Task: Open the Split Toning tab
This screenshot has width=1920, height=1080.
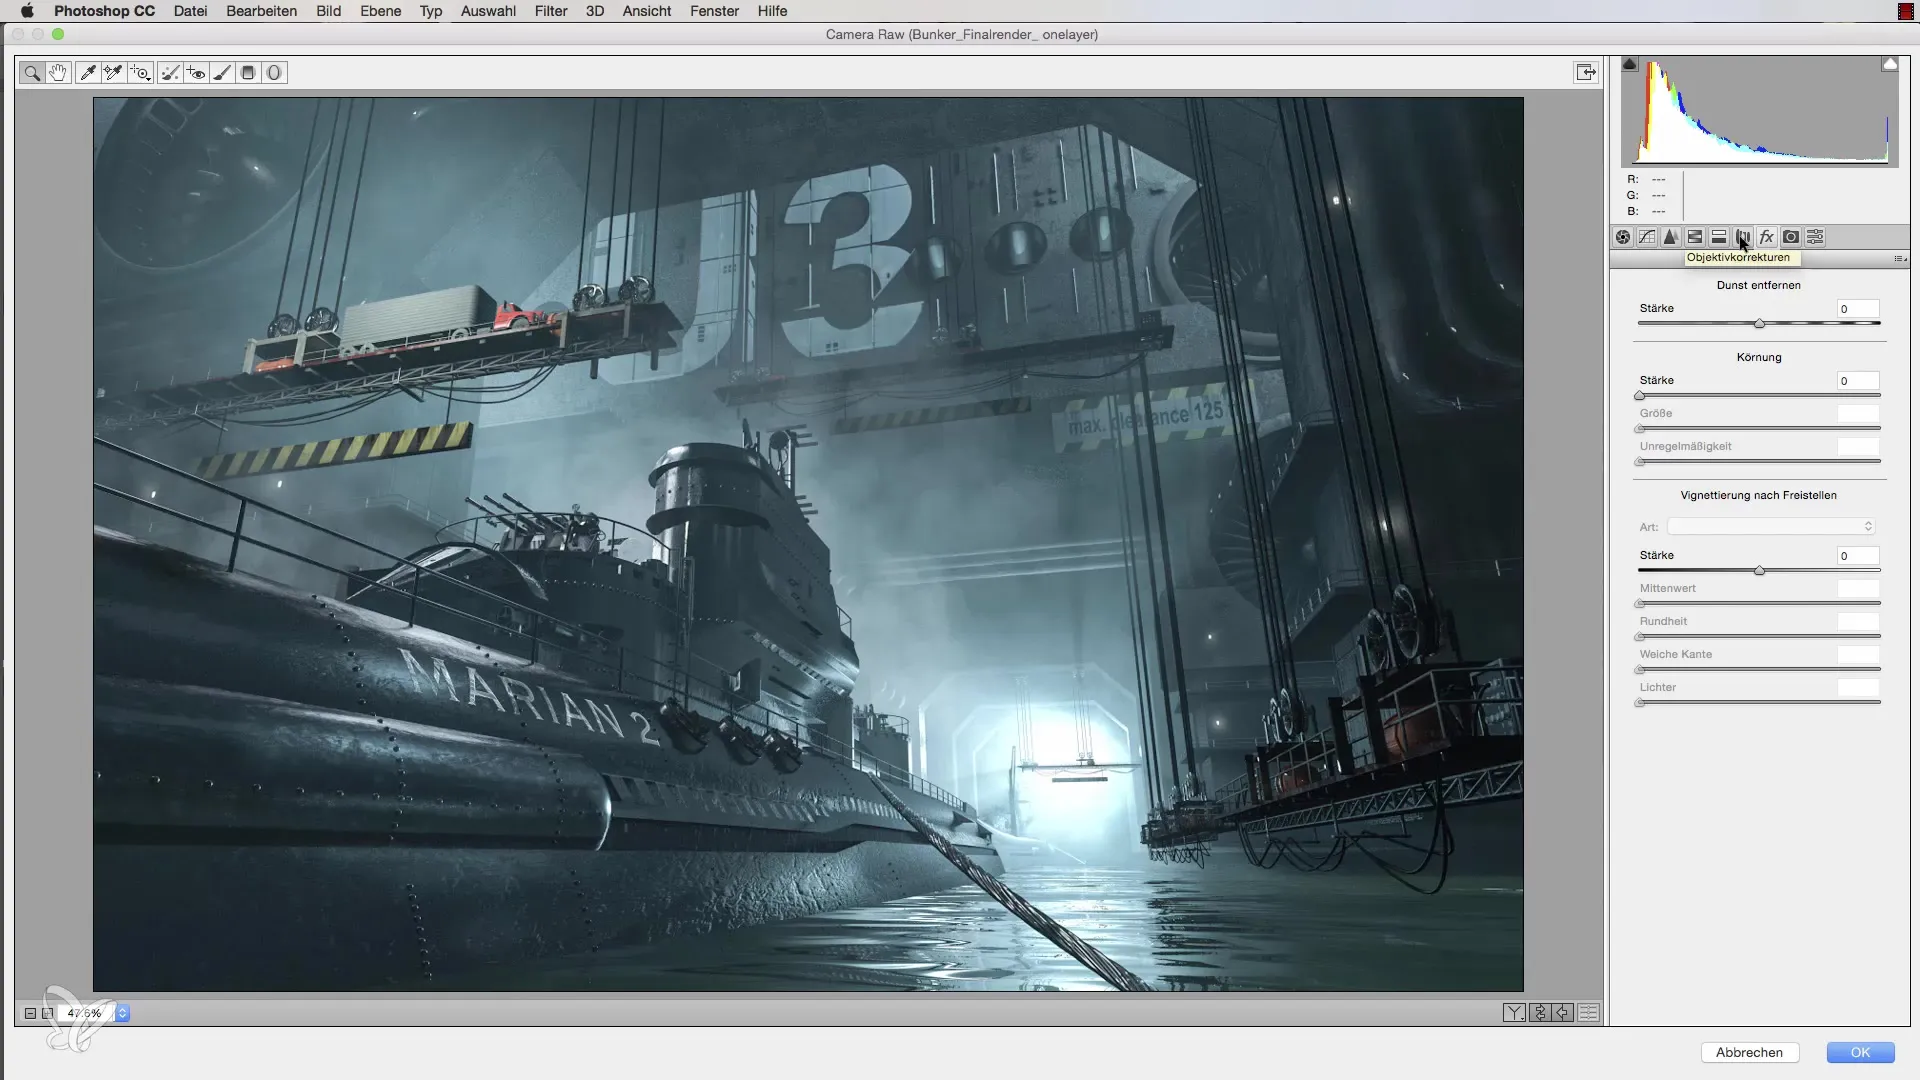Action: (1719, 237)
